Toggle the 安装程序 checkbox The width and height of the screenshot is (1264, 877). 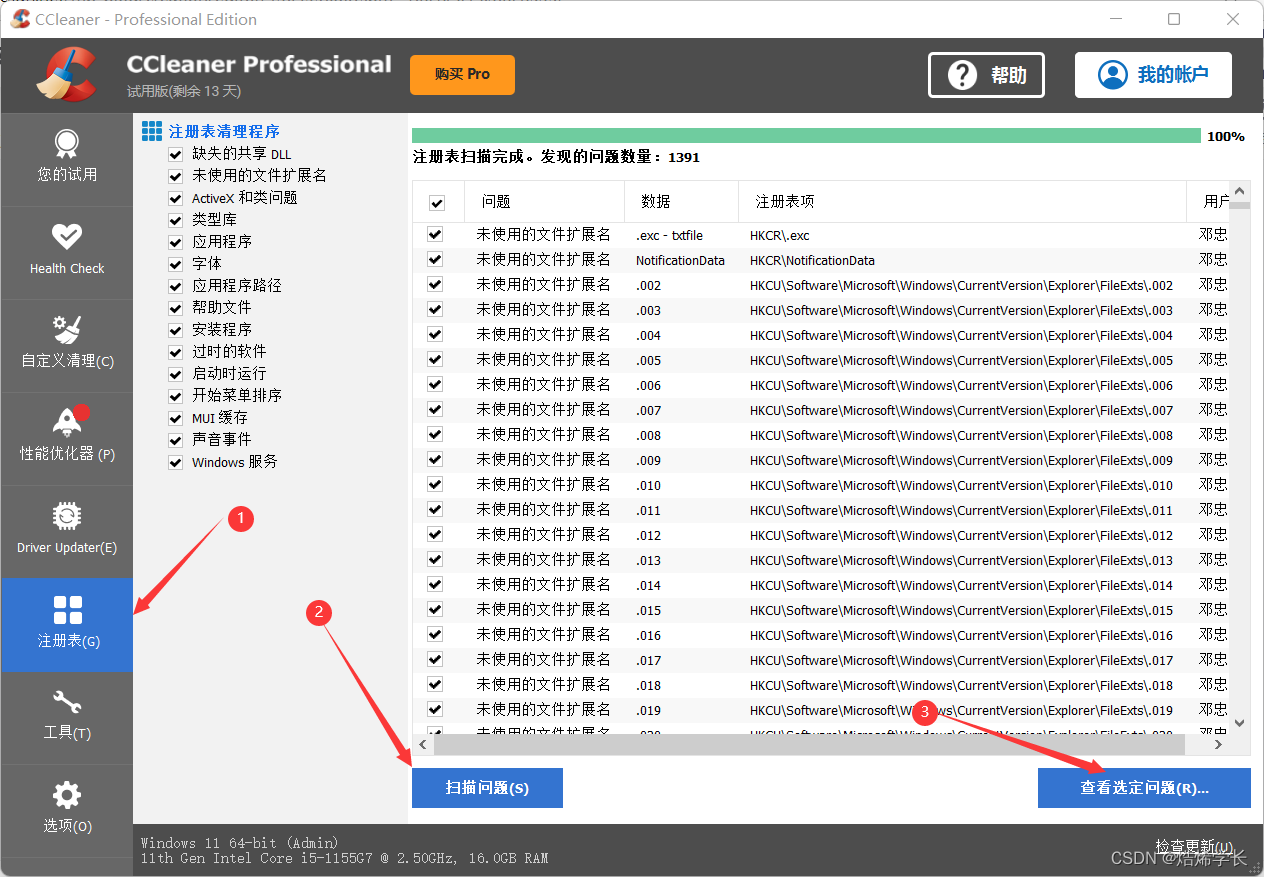(x=176, y=330)
